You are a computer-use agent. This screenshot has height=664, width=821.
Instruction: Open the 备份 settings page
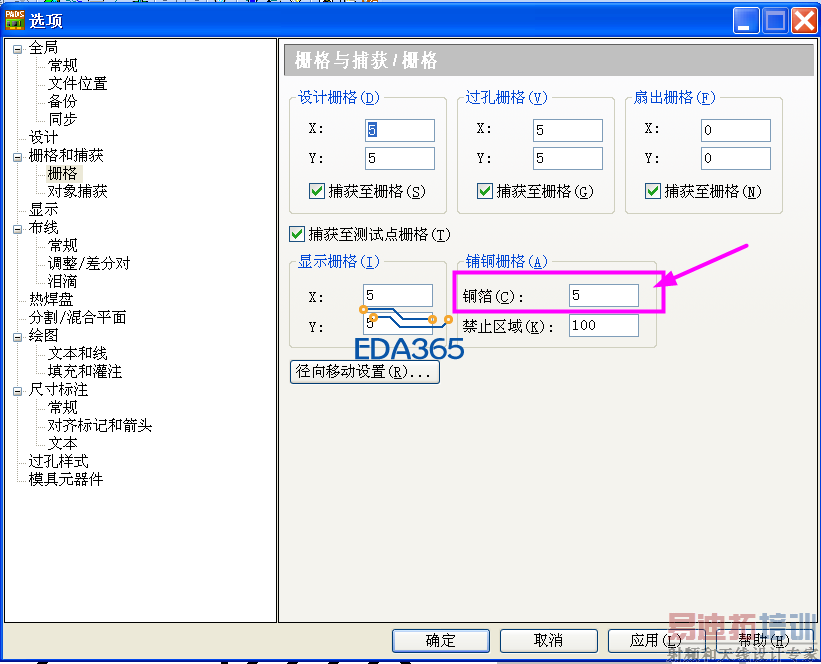click(x=63, y=101)
